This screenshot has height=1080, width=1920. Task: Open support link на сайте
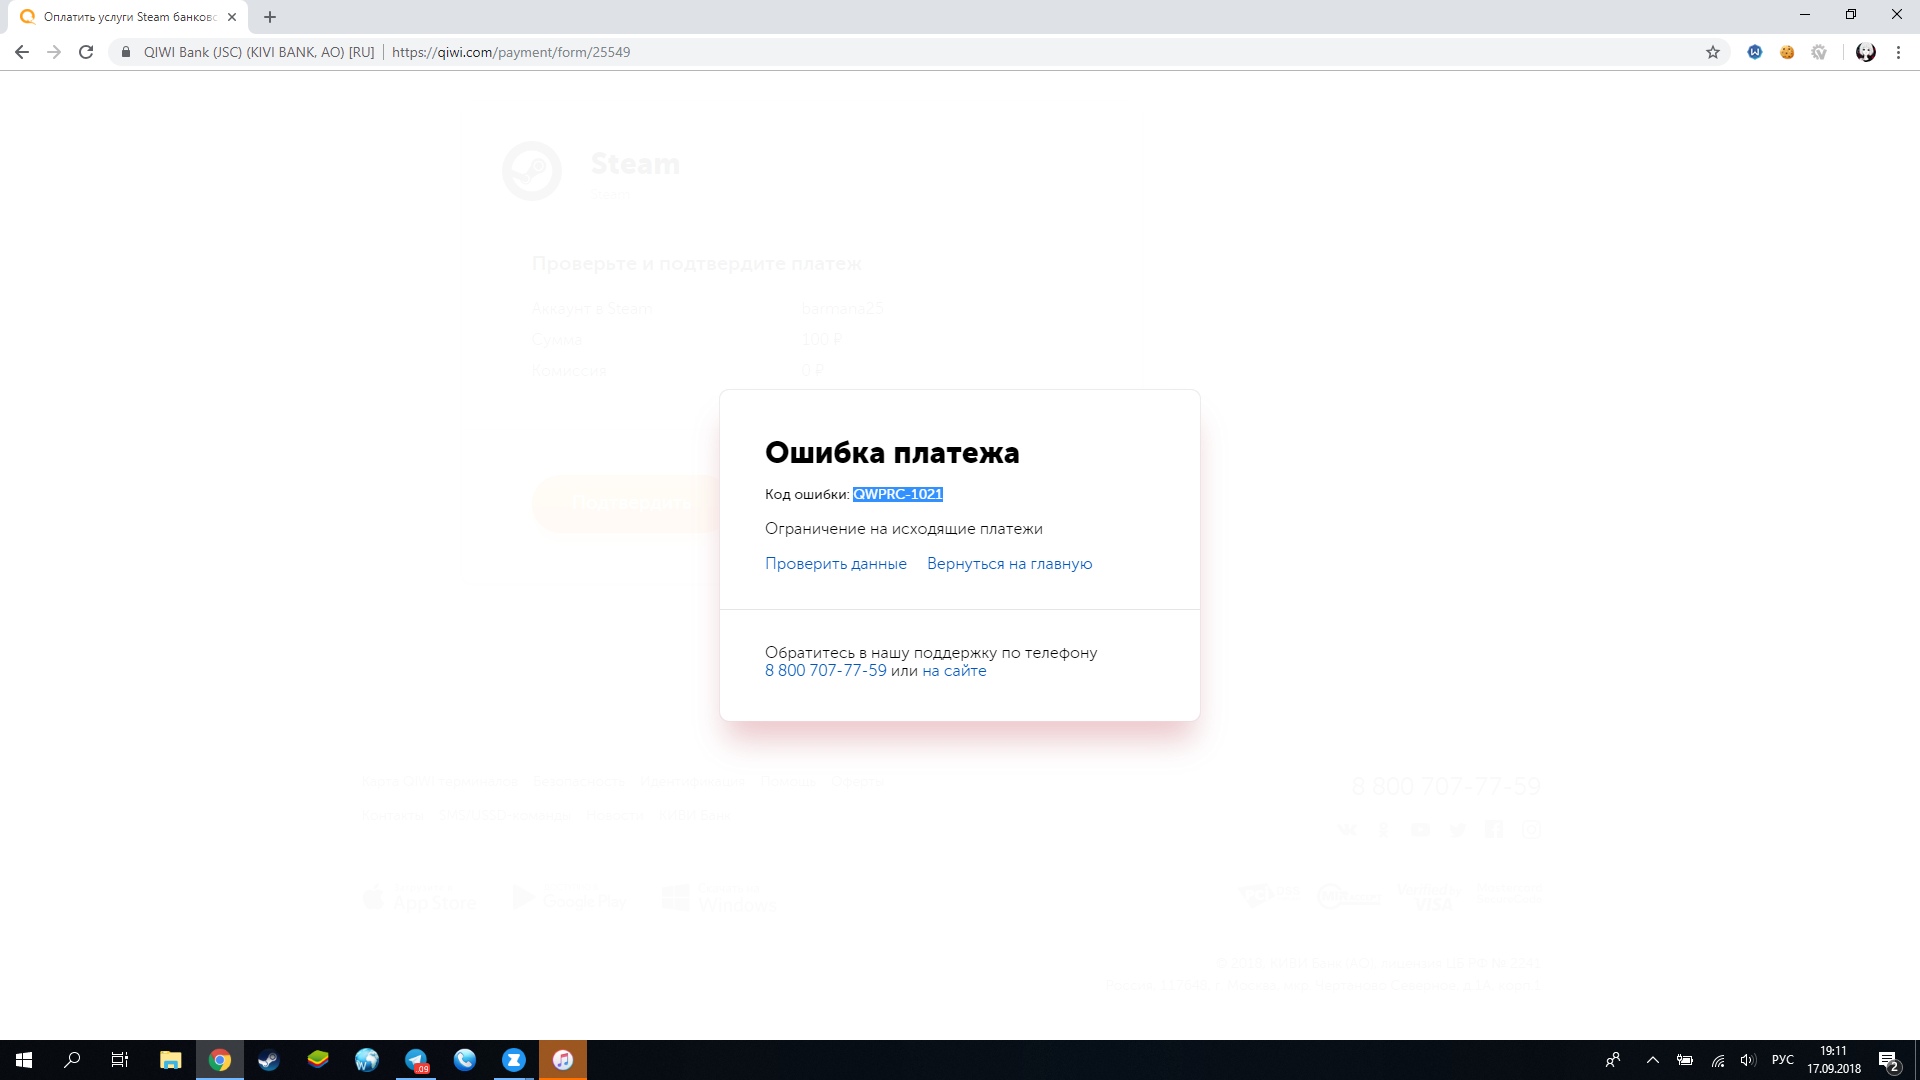tap(954, 671)
